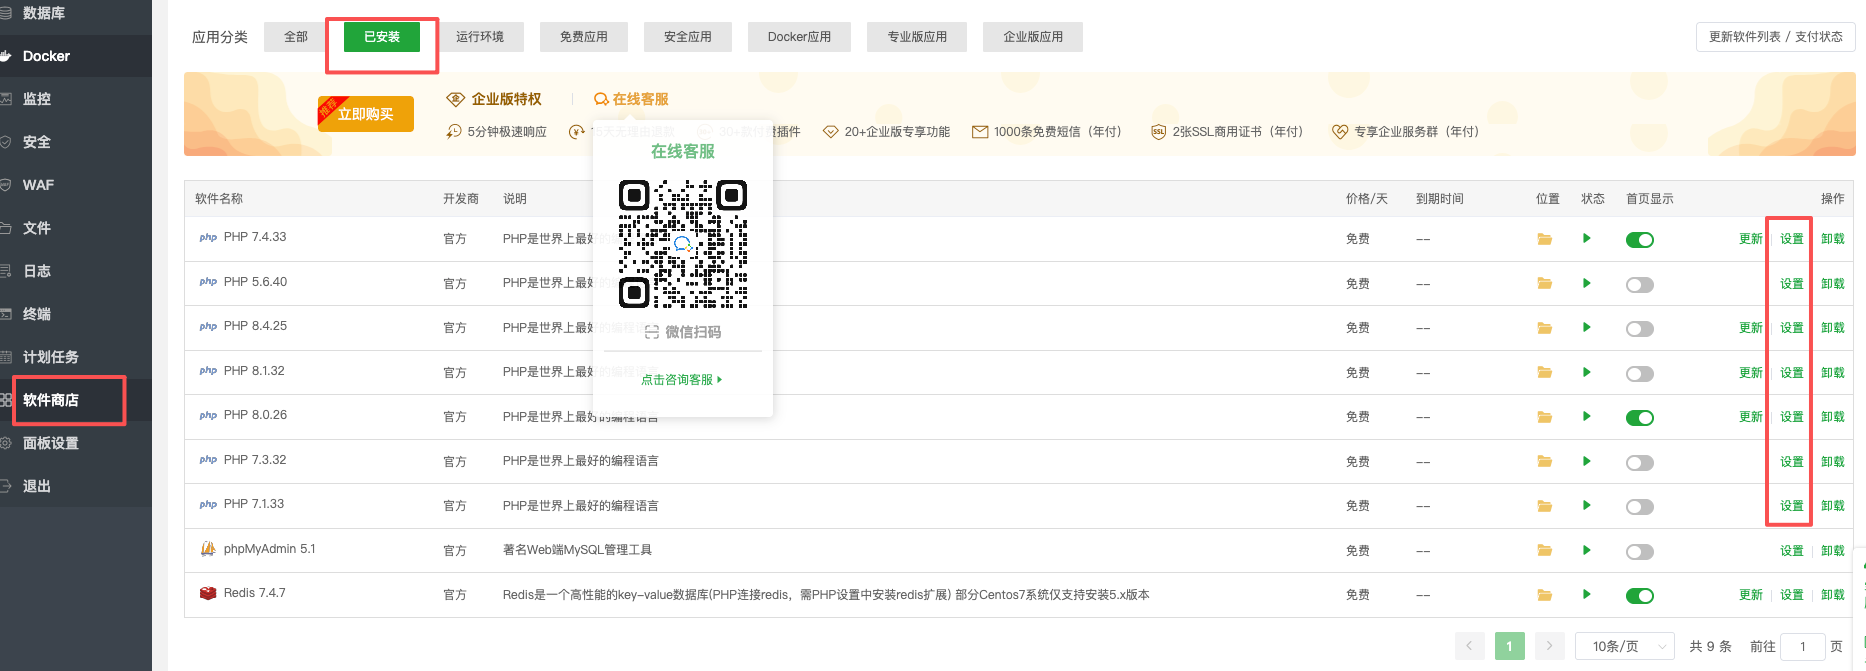Click the status play icon for Redis 7.4.7
1866x671 pixels.
(x=1587, y=594)
